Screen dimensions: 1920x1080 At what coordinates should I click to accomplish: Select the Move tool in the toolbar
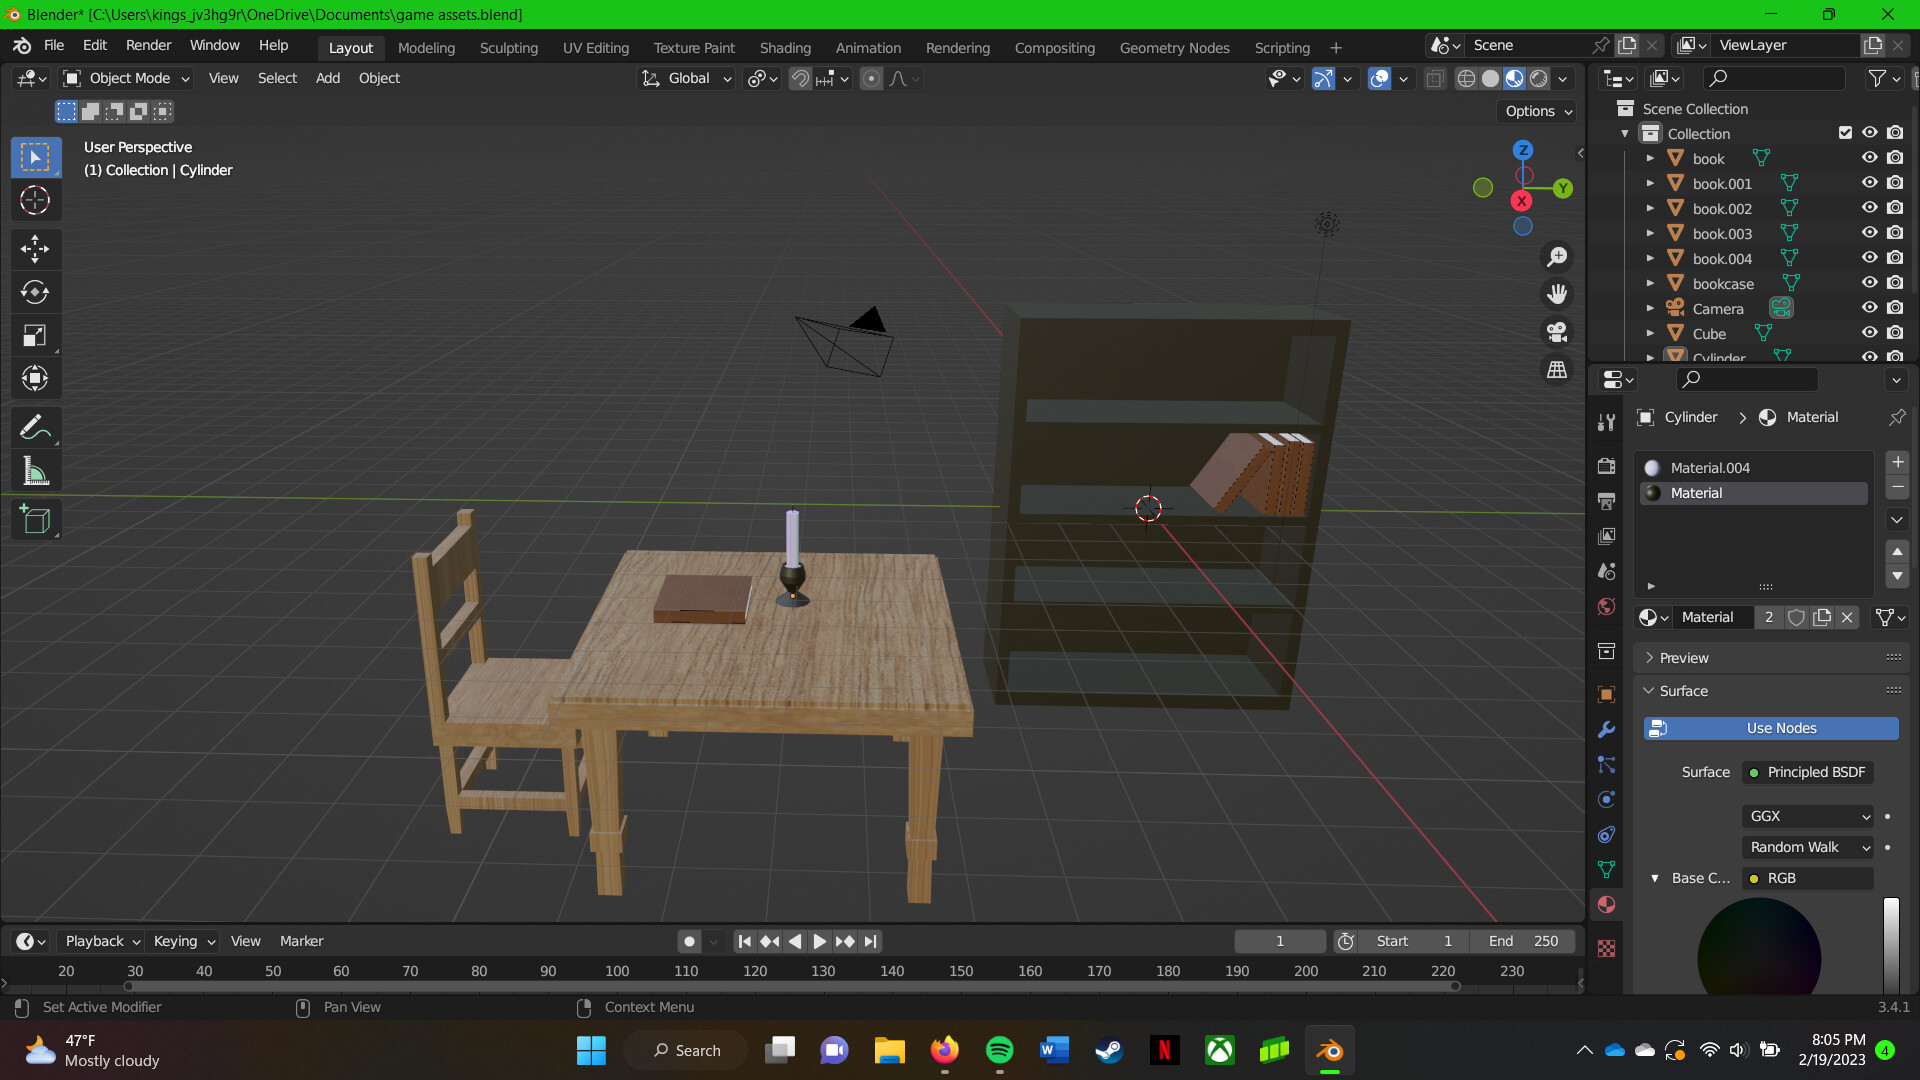(x=35, y=249)
